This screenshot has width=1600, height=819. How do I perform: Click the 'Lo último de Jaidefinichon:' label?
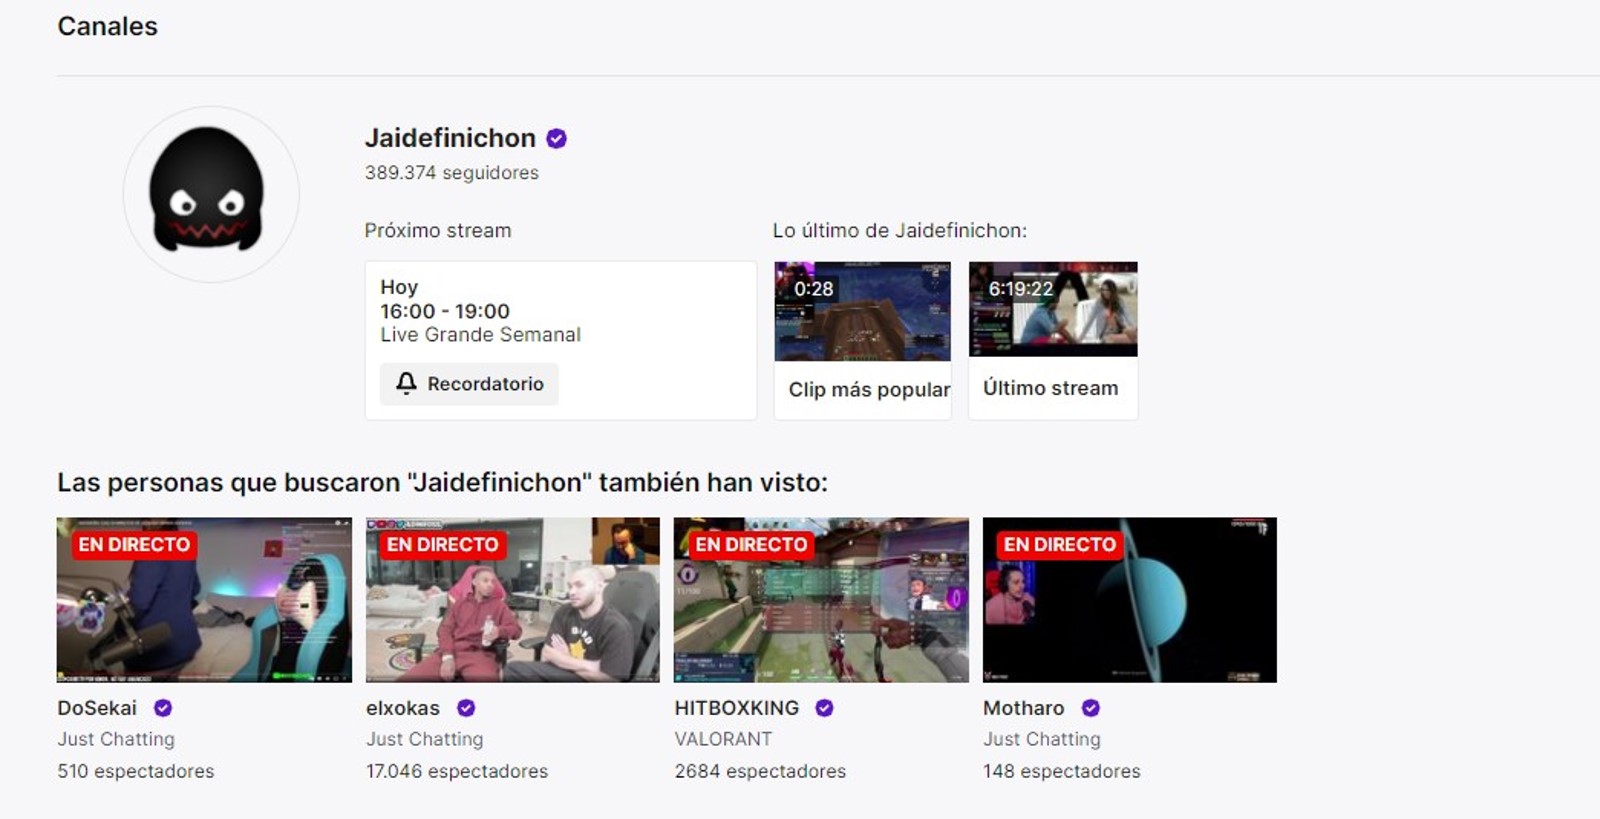point(900,231)
